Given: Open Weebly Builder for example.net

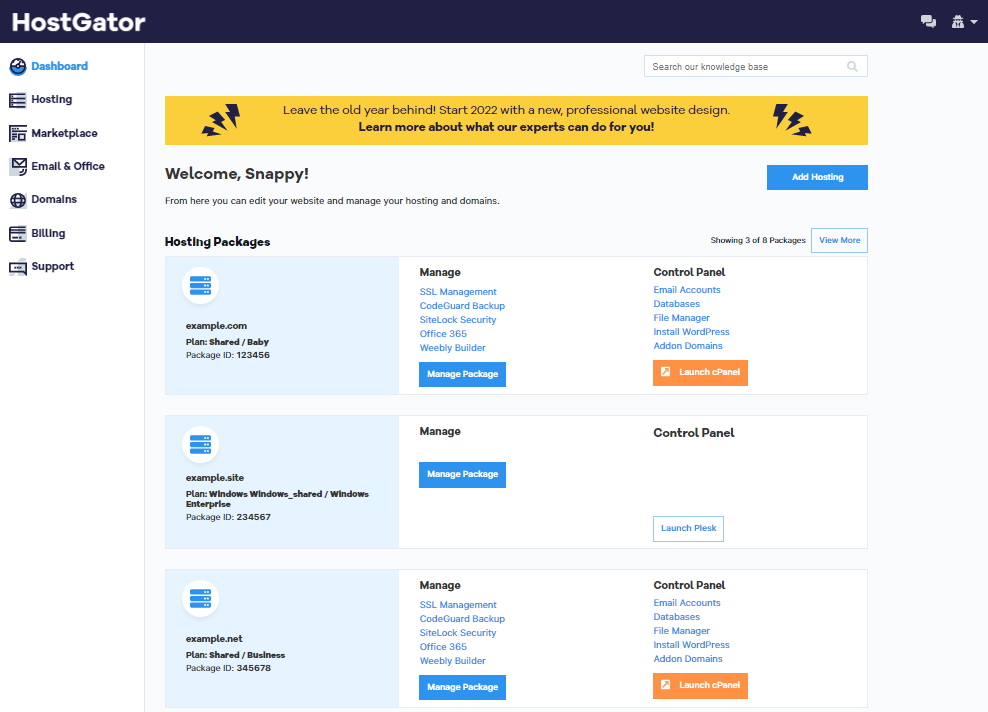Looking at the screenshot, I should [452, 661].
